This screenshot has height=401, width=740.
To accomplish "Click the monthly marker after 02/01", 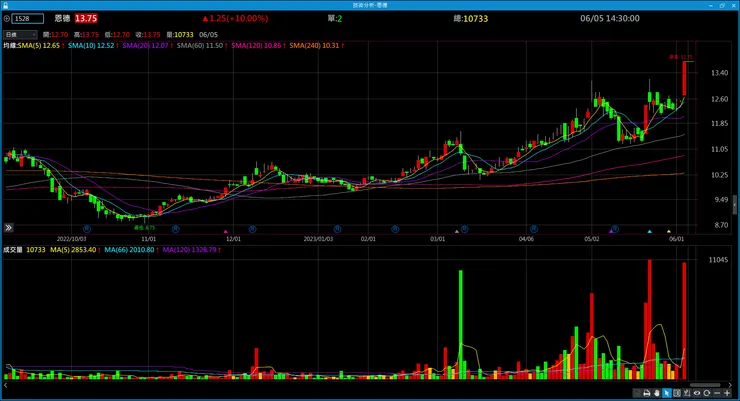I will pyautogui.click(x=395, y=229).
